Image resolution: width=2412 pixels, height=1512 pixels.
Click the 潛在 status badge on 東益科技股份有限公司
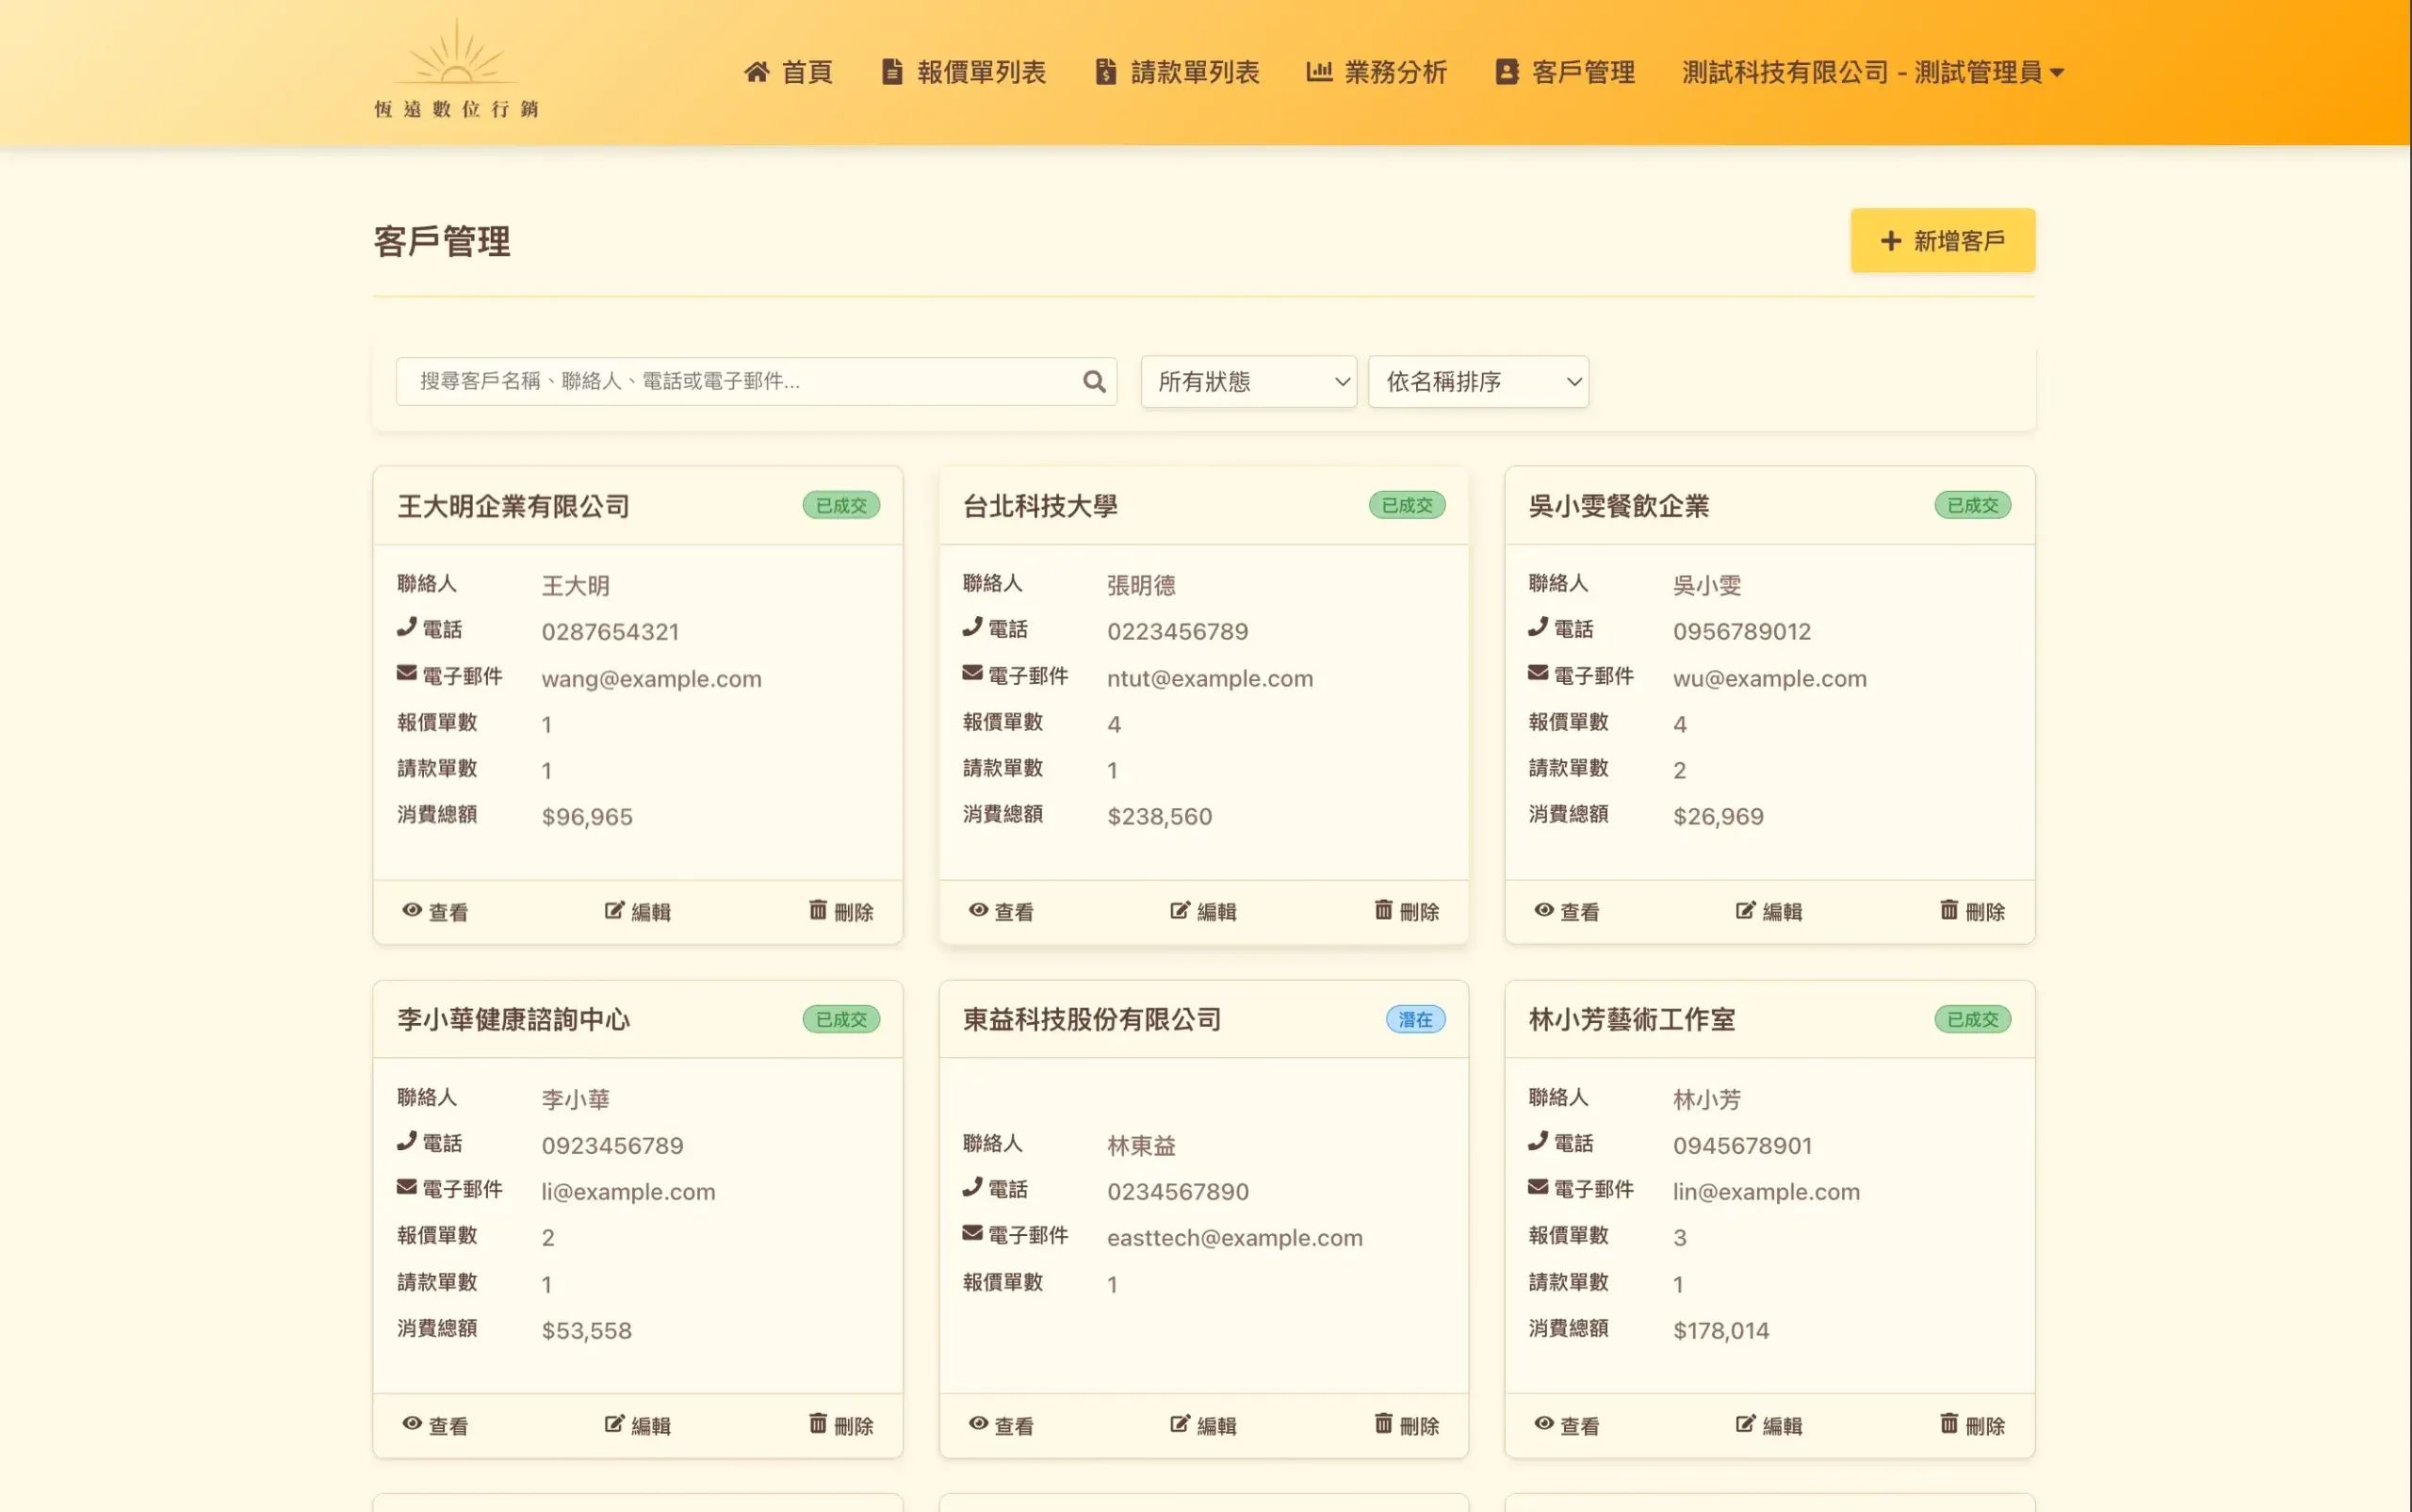(1415, 1019)
